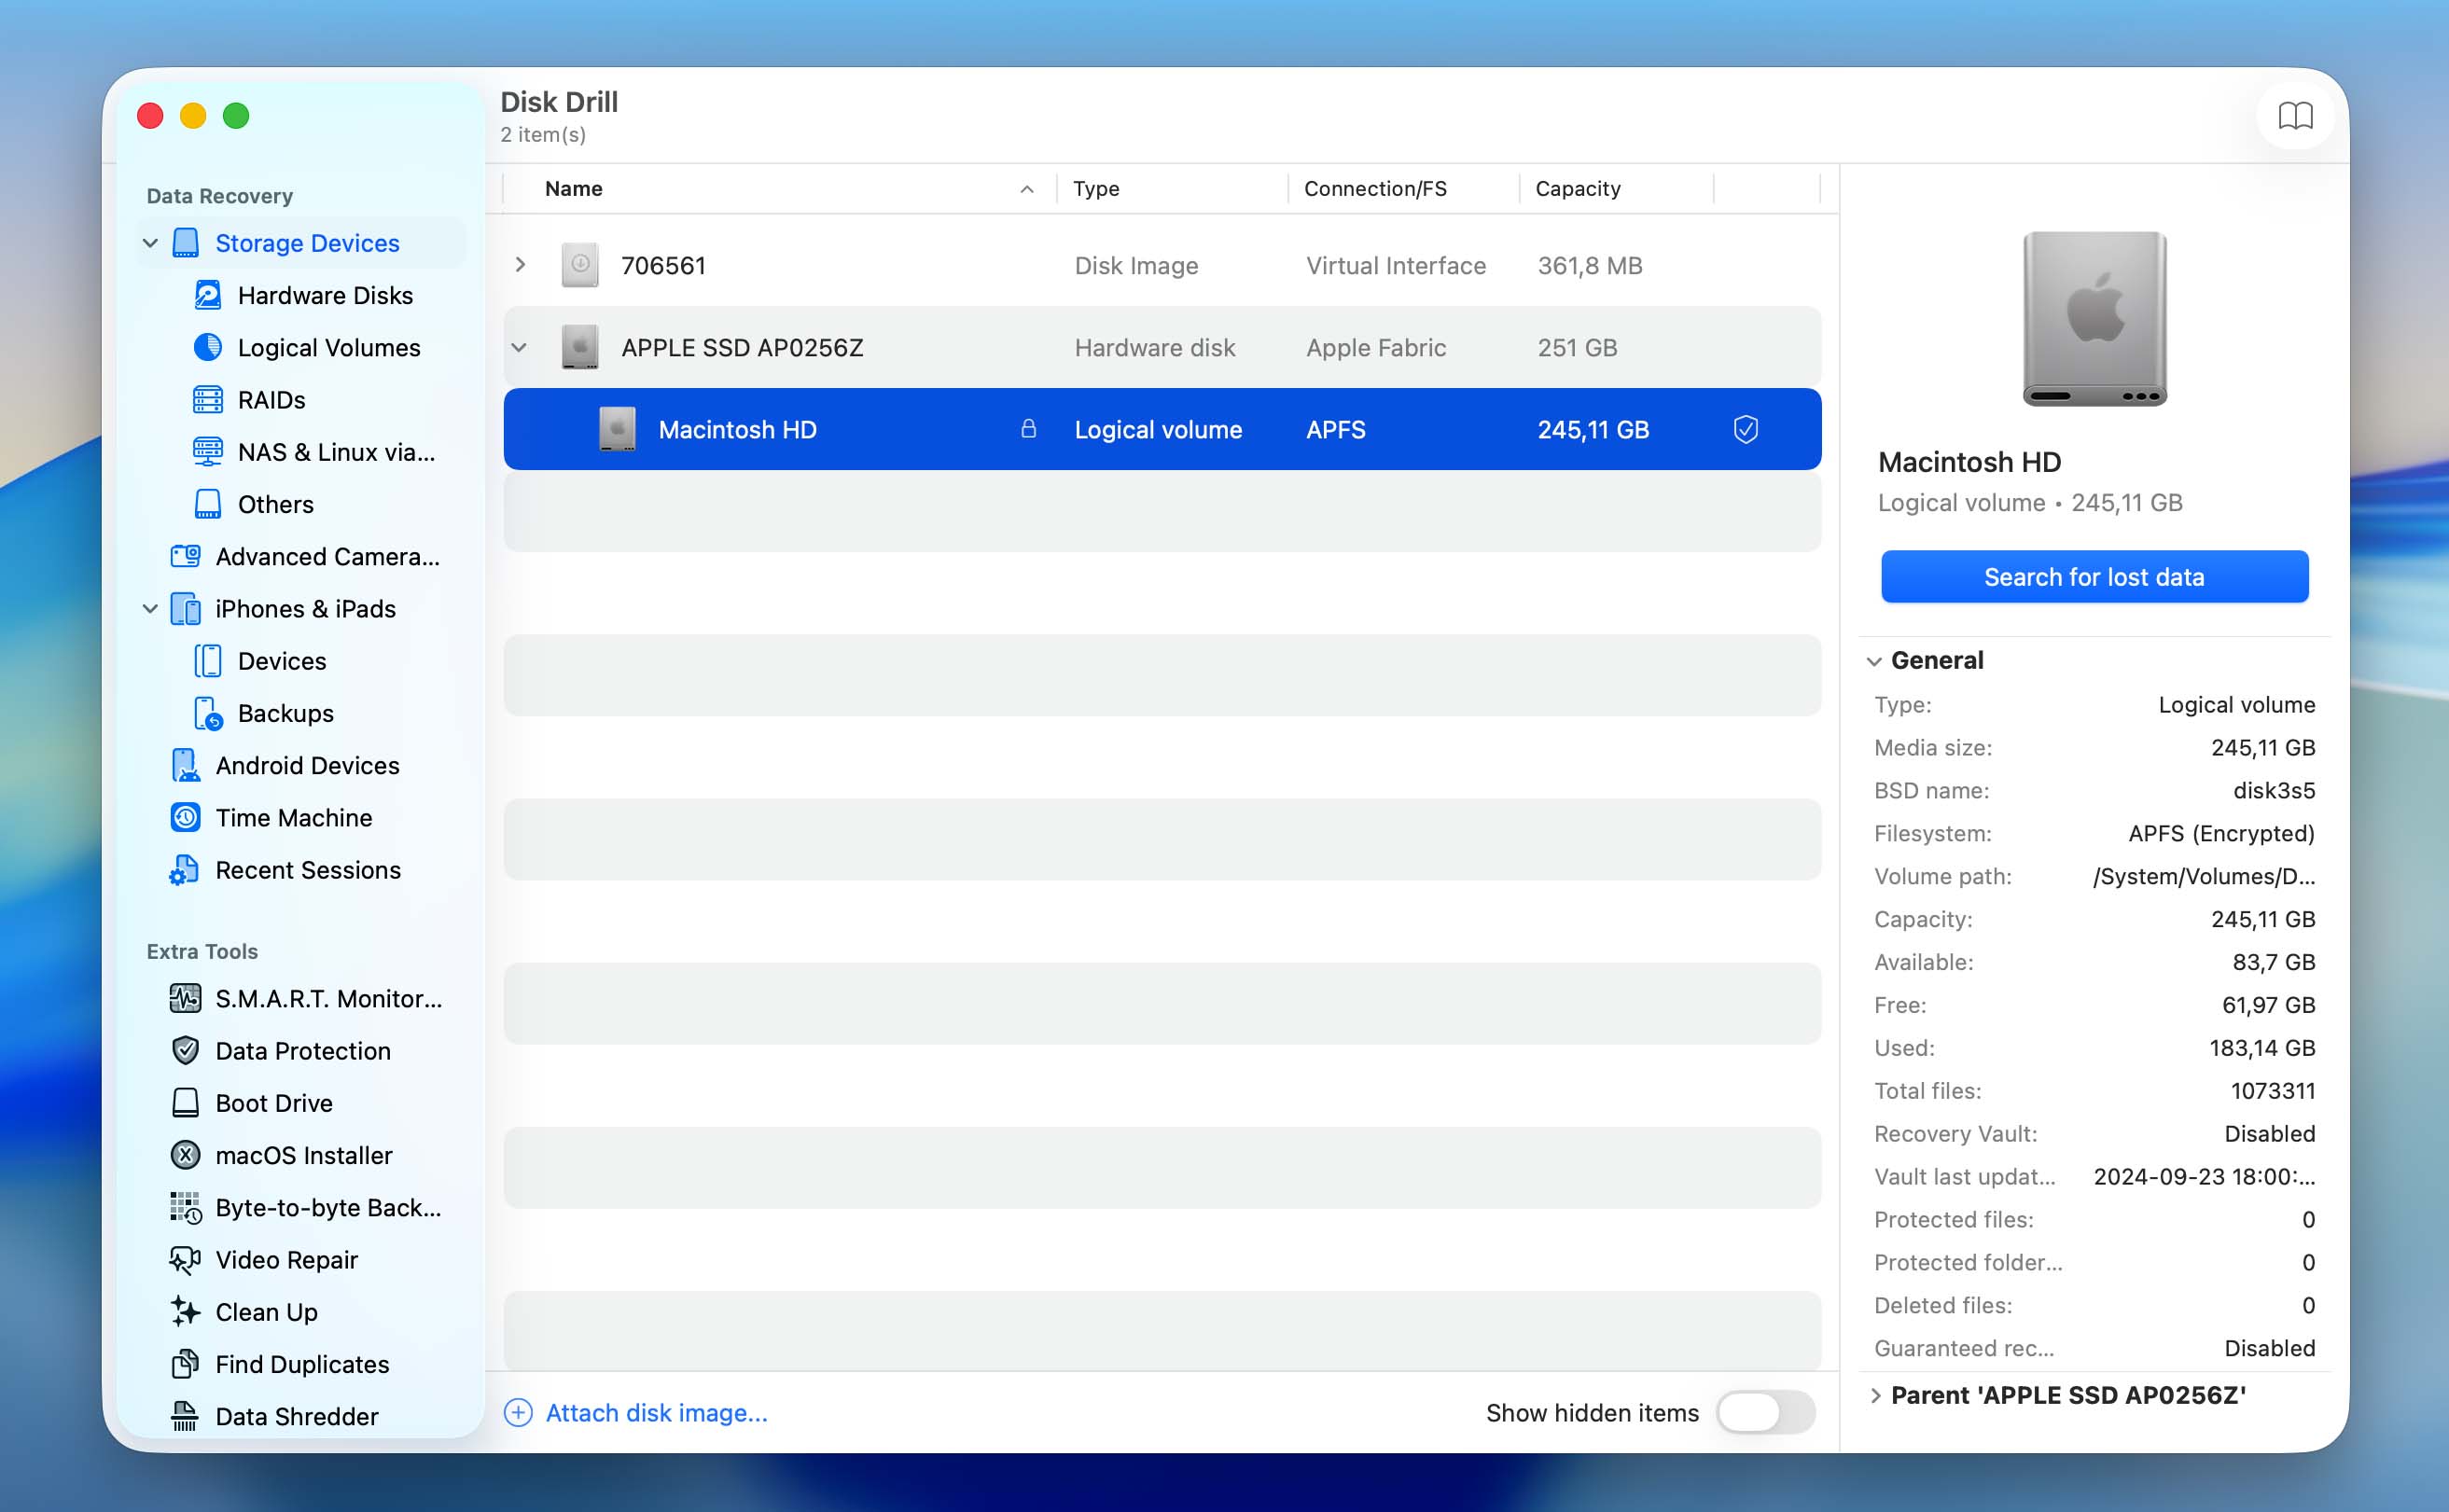Open Find Duplicates tool

pos(302,1364)
